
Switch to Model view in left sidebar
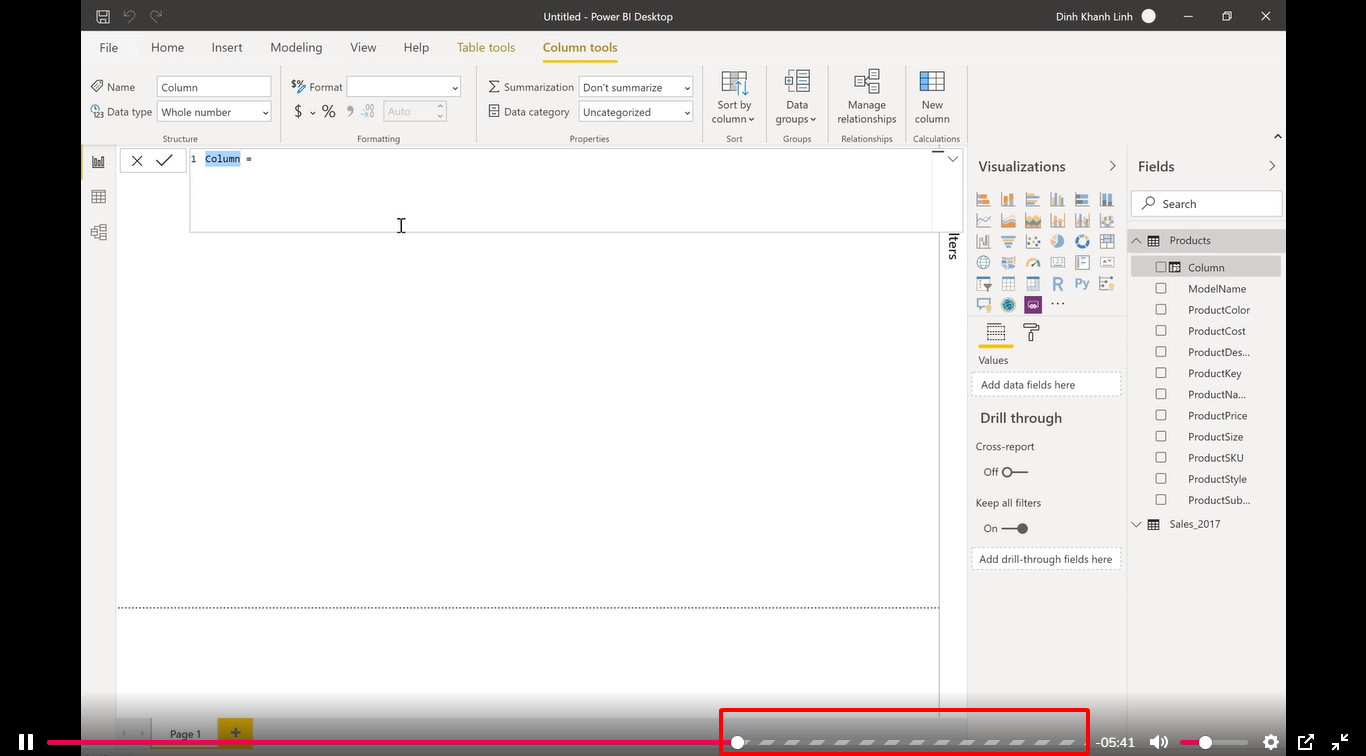click(98, 232)
